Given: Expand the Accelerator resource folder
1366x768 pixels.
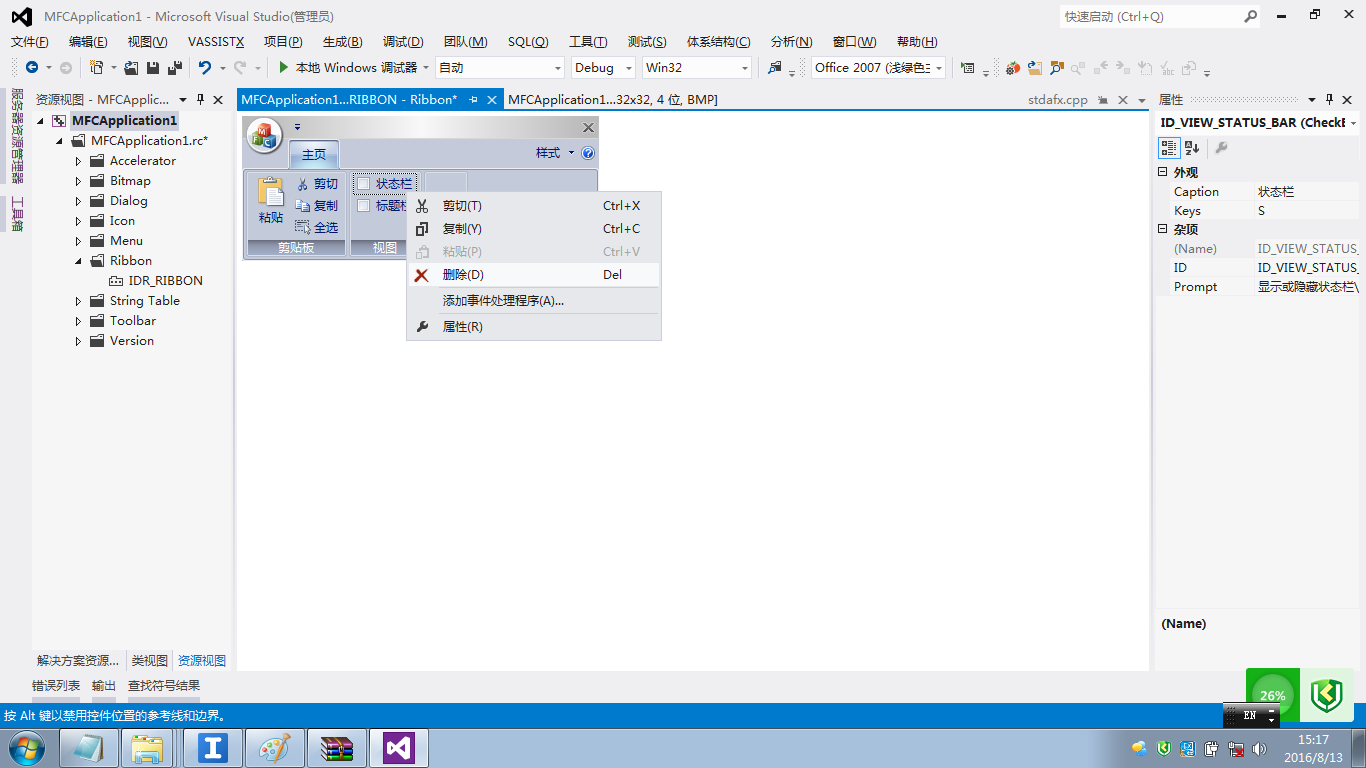Looking at the screenshot, I should [x=78, y=161].
